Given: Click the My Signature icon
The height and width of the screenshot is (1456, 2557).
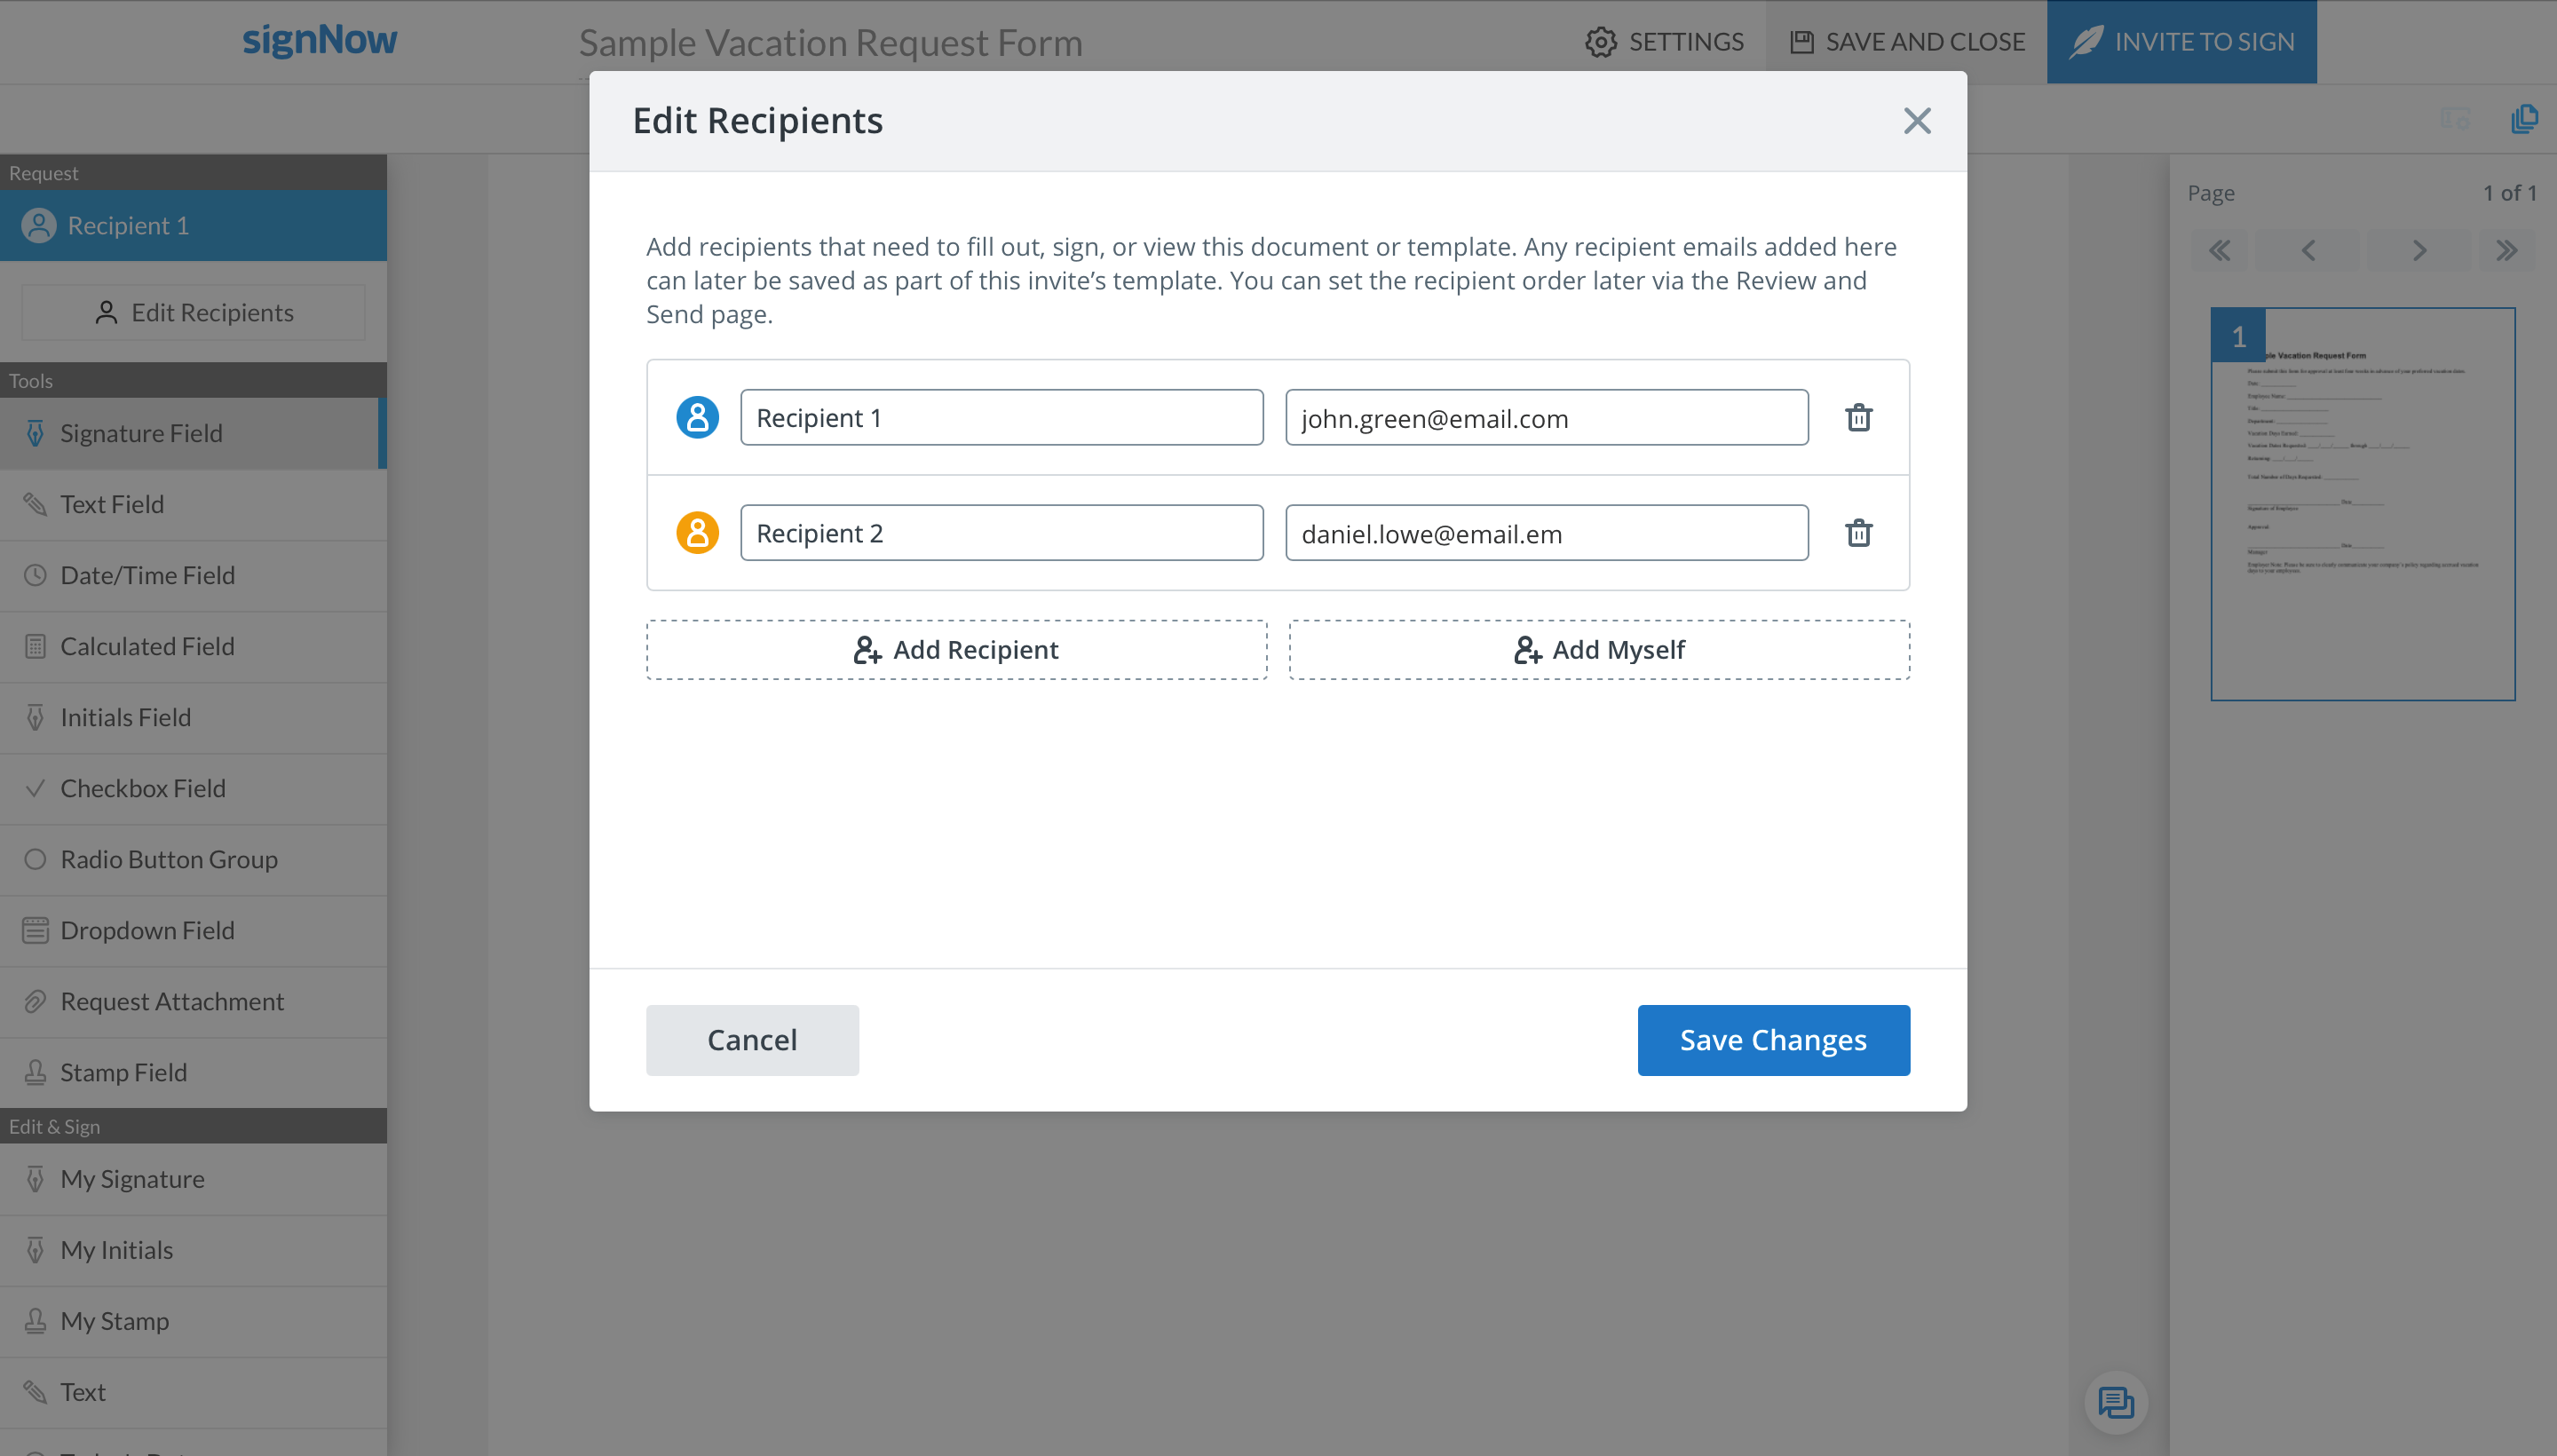Looking at the screenshot, I should (x=36, y=1178).
